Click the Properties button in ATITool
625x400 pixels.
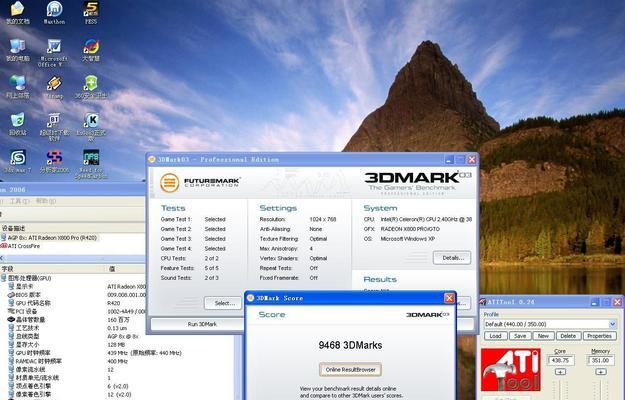point(599,336)
